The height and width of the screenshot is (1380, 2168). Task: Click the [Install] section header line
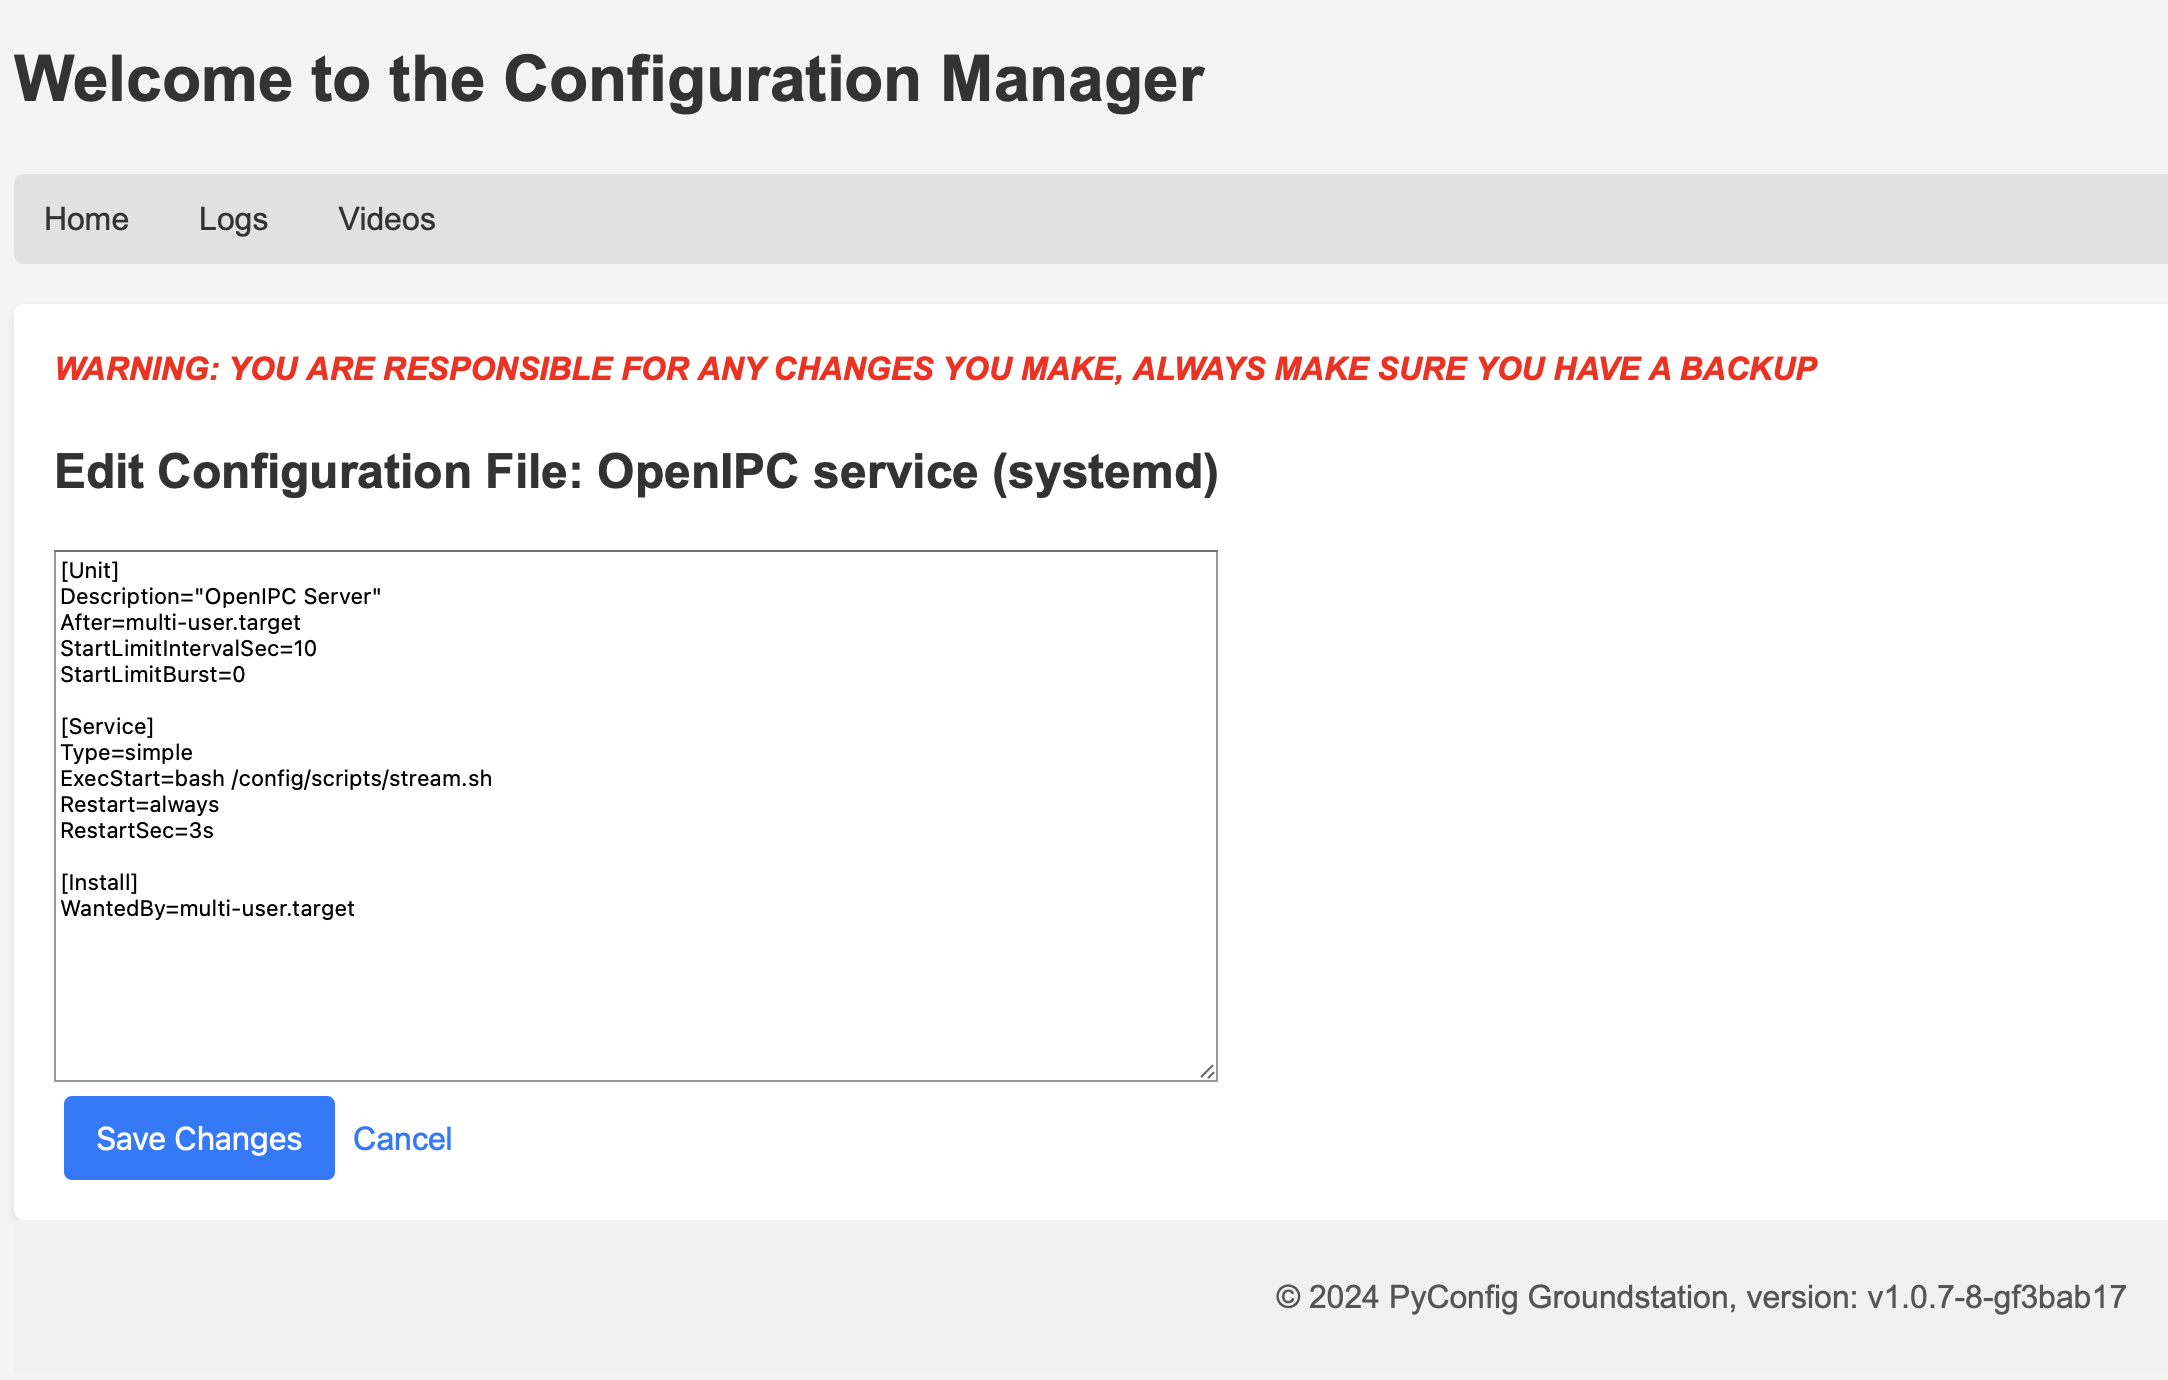coord(99,882)
